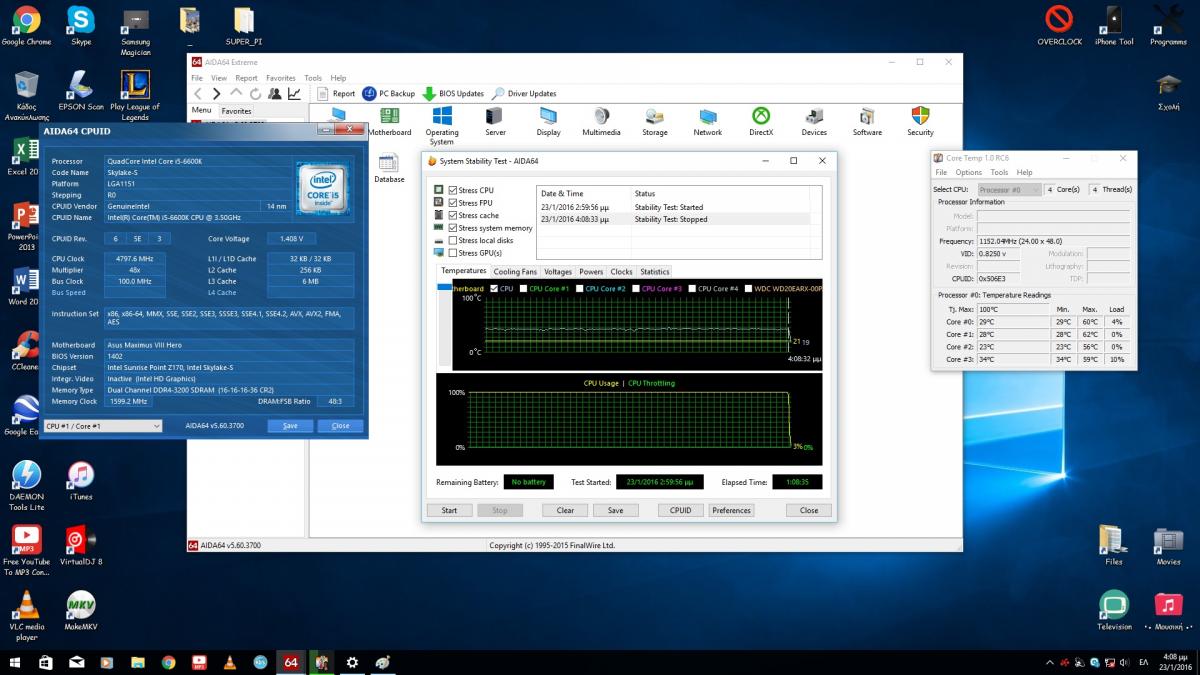Toggle the Stress cache checkbox
The height and width of the screenshot is (675, 1200).
pyautogui.click(x=454, y=215)
